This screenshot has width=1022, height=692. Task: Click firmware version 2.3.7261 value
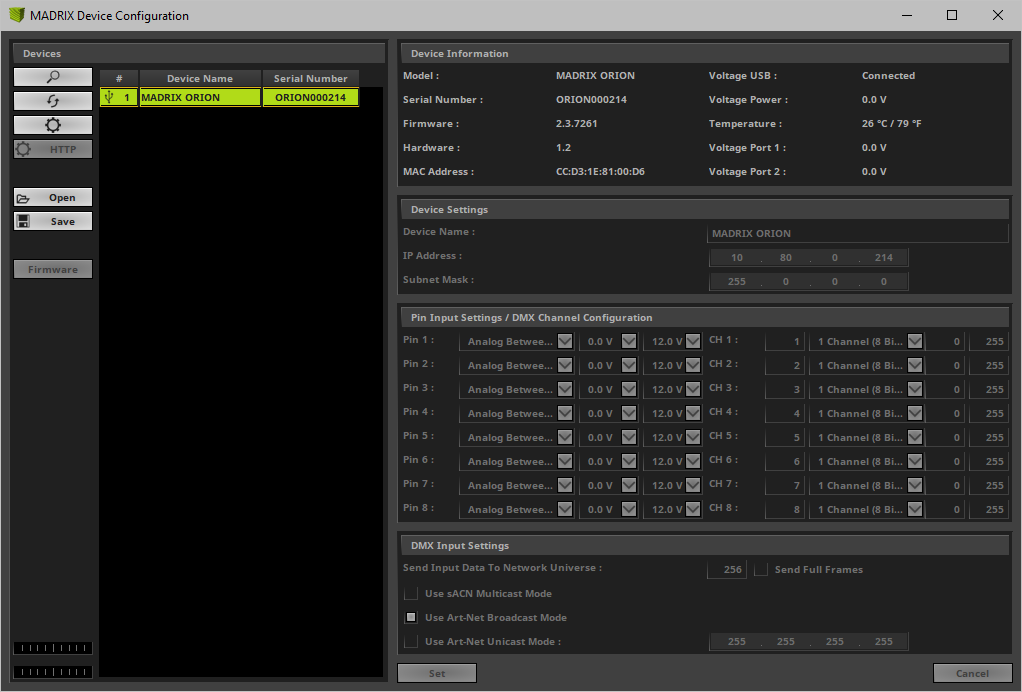[576, 124]
